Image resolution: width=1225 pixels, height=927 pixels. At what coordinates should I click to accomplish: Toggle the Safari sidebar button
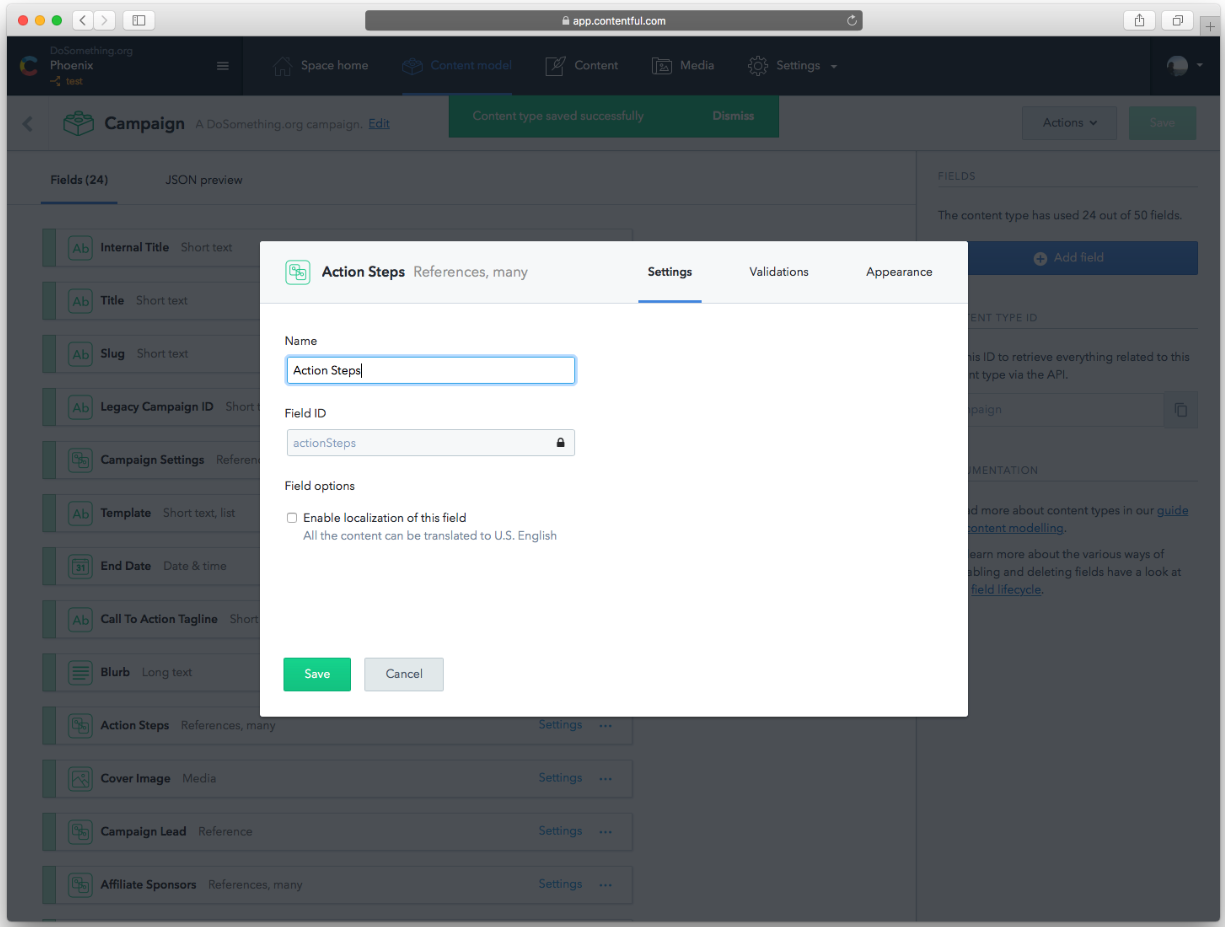click(x=138, y=20)
